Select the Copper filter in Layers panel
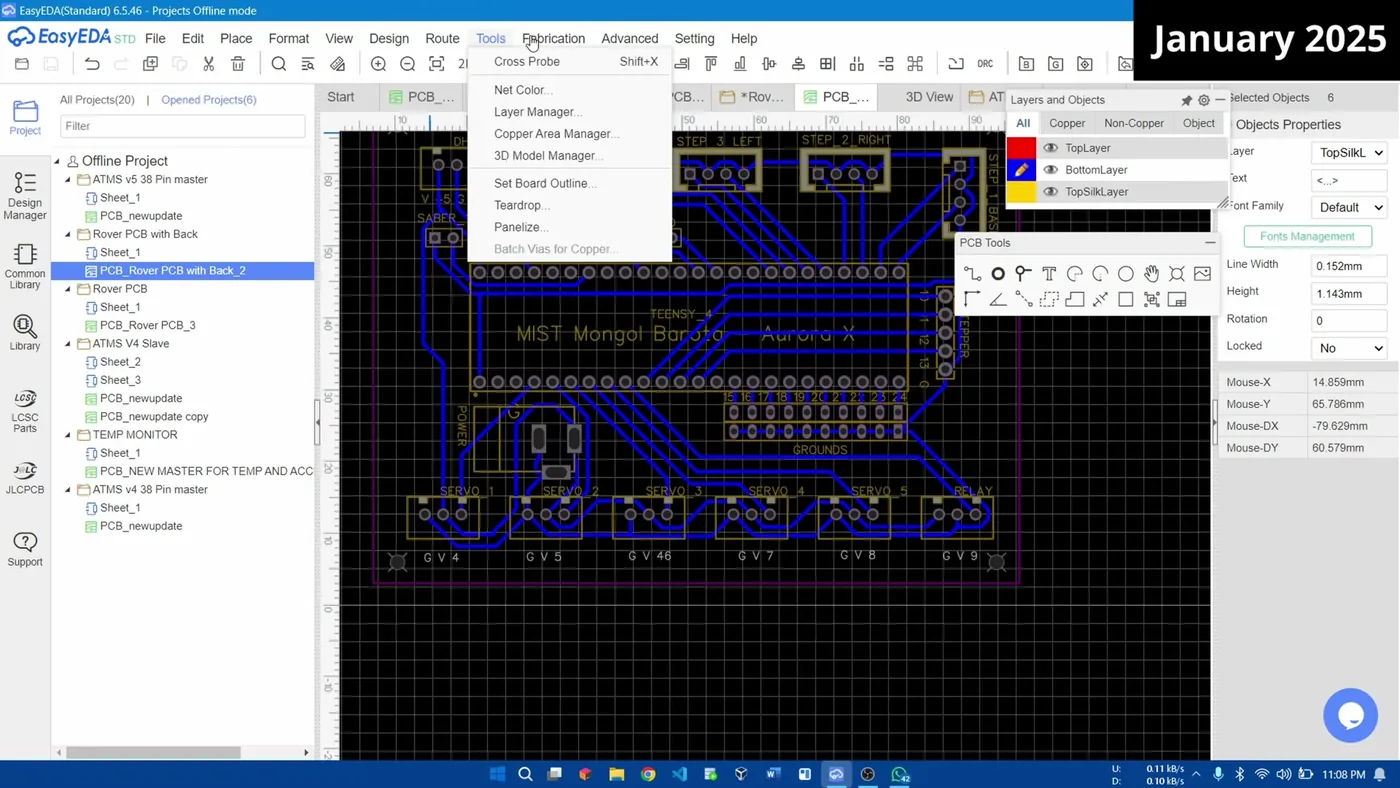This screenshot has width=1400, height=788. coord(1067,123)
